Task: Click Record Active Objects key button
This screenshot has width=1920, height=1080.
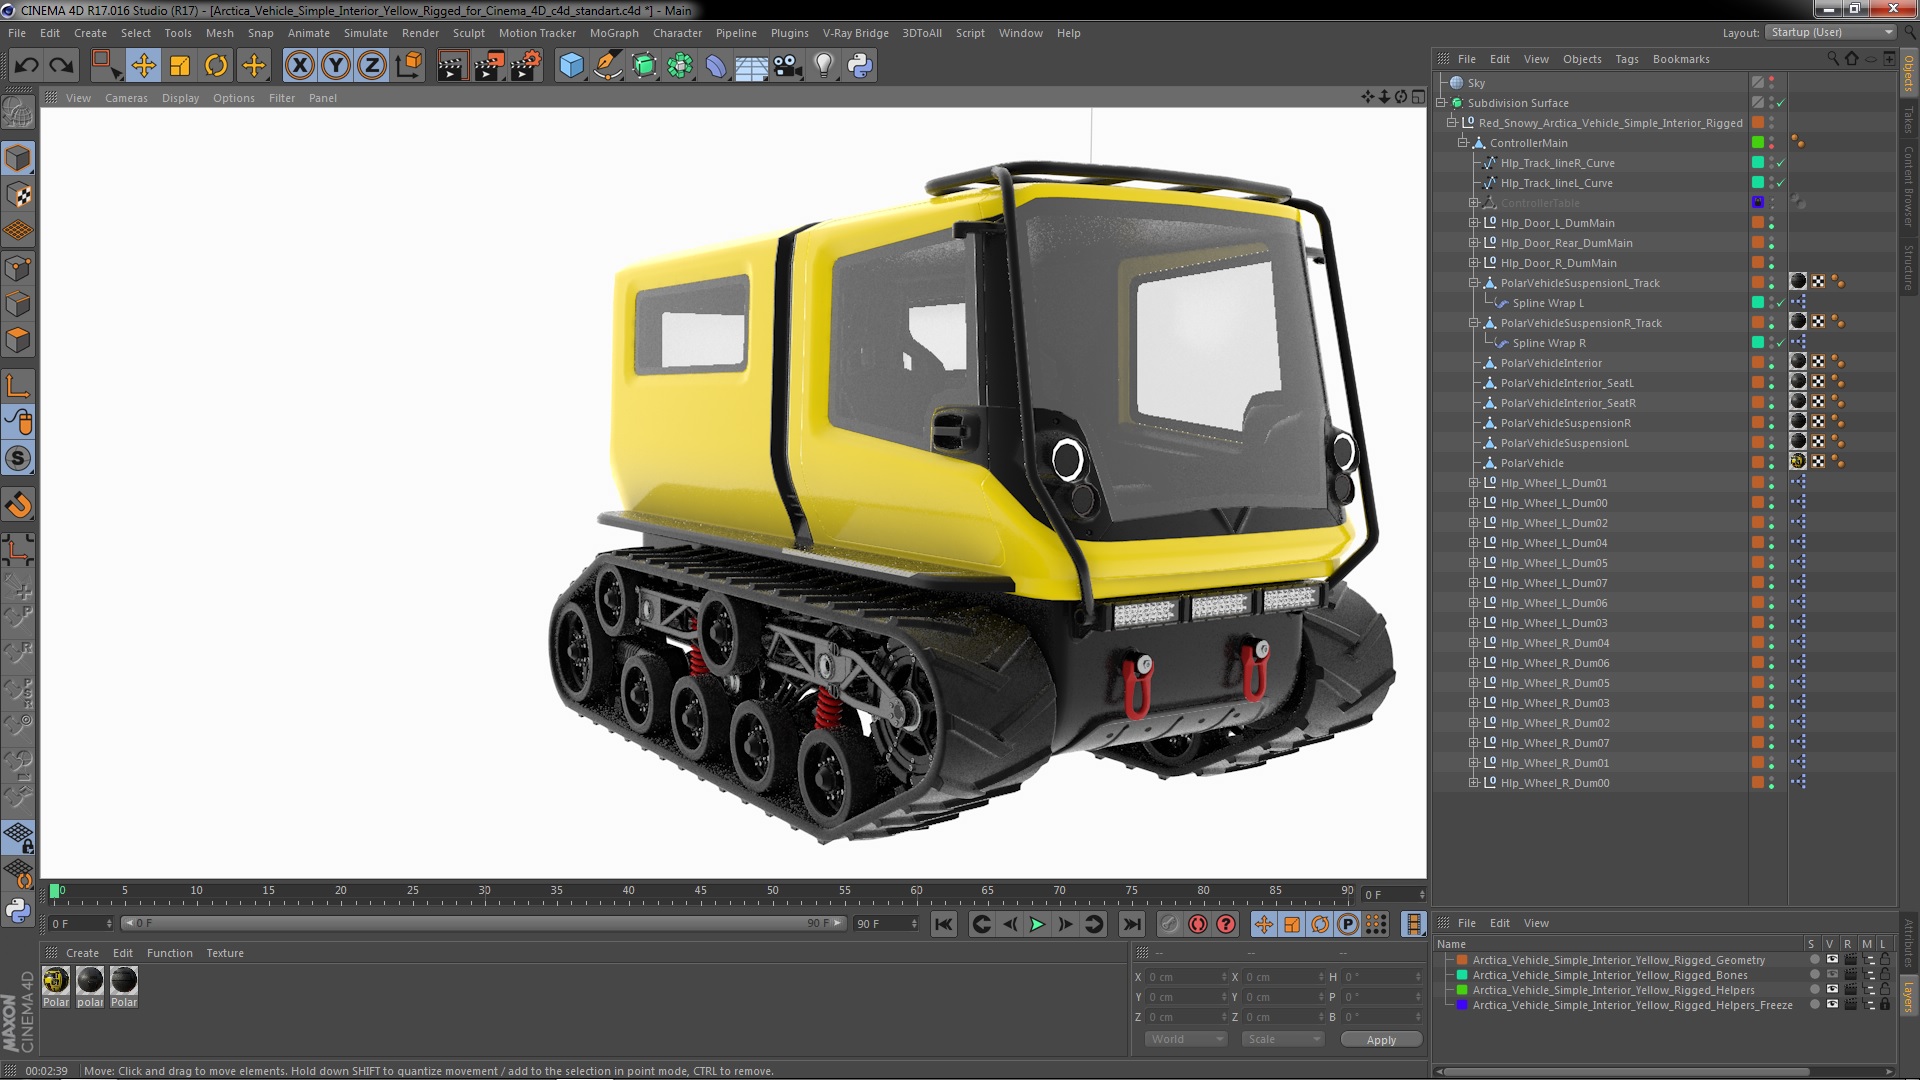Action: [1169, 925]
